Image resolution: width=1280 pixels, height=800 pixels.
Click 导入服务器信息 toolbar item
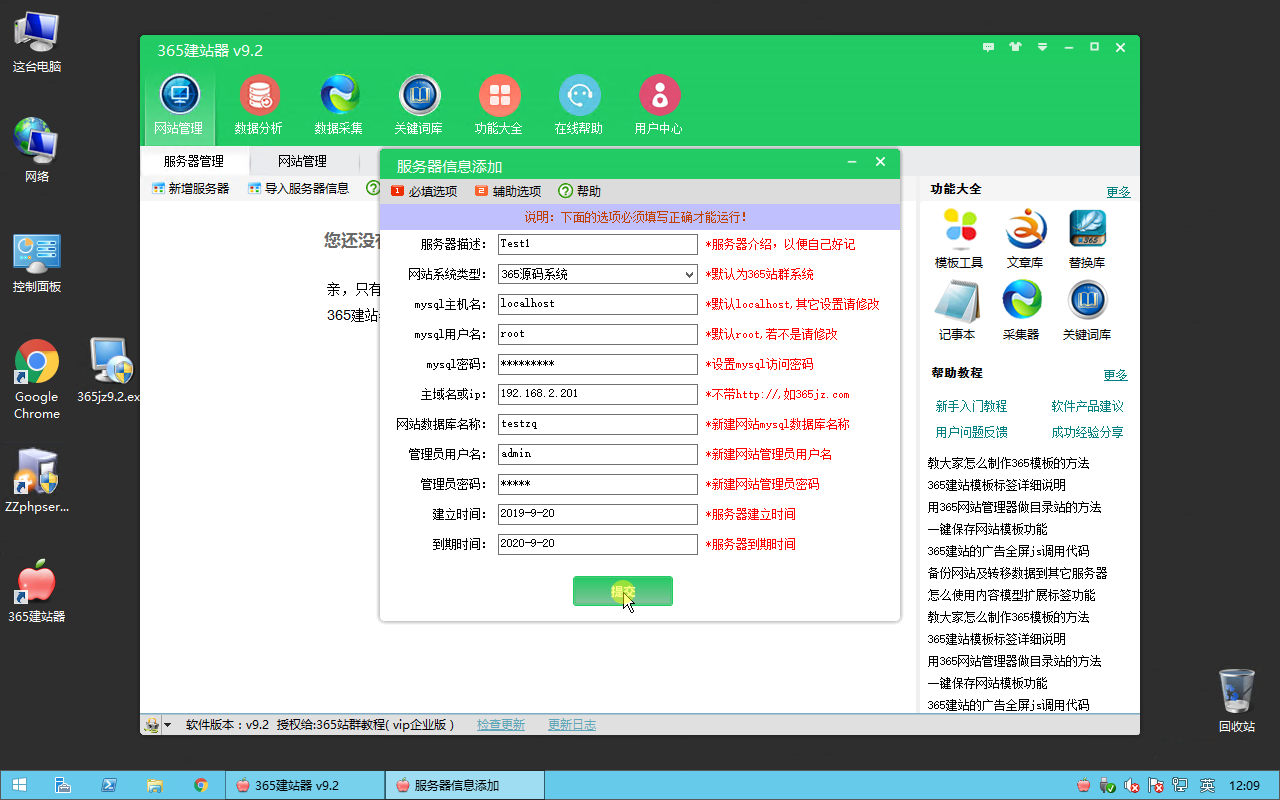[298, 188]
